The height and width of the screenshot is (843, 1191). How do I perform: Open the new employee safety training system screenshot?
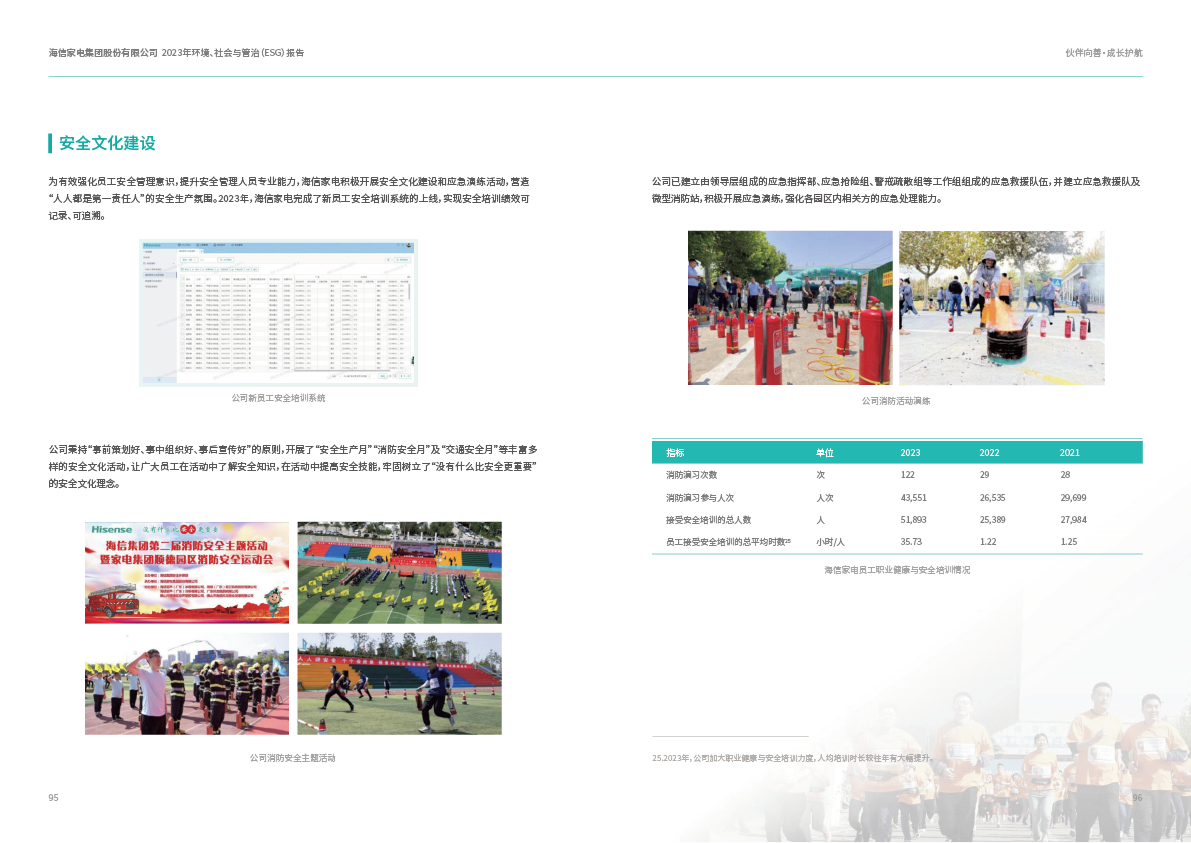277,312
